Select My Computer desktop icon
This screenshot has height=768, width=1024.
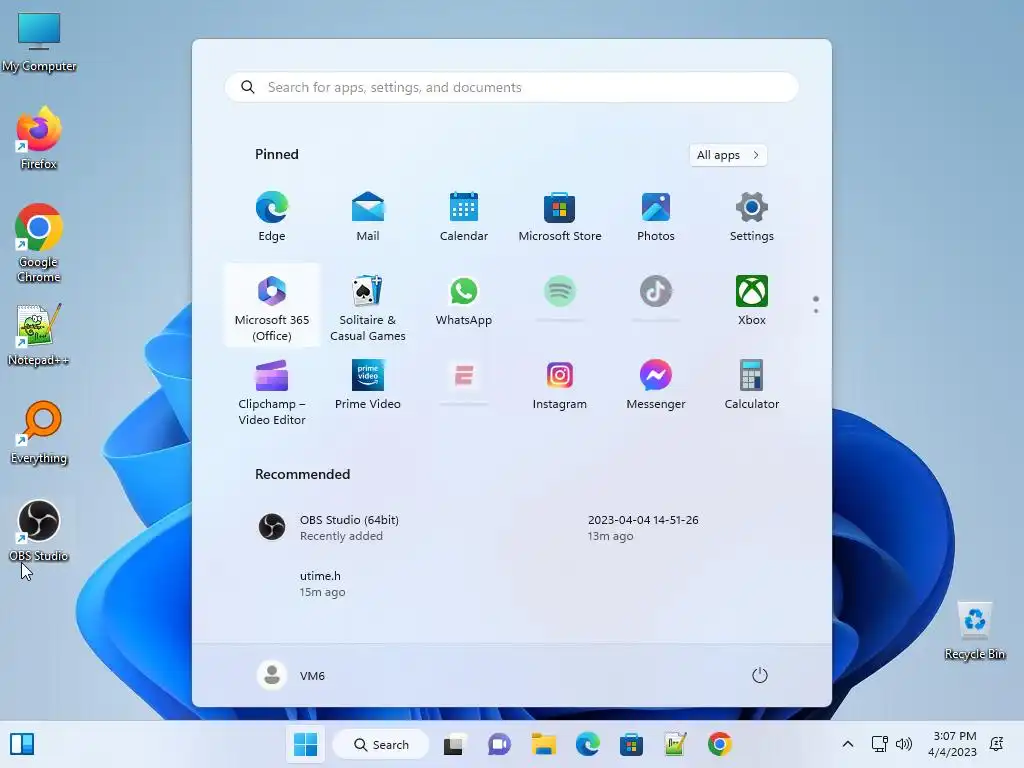click(x=39, y=42)
